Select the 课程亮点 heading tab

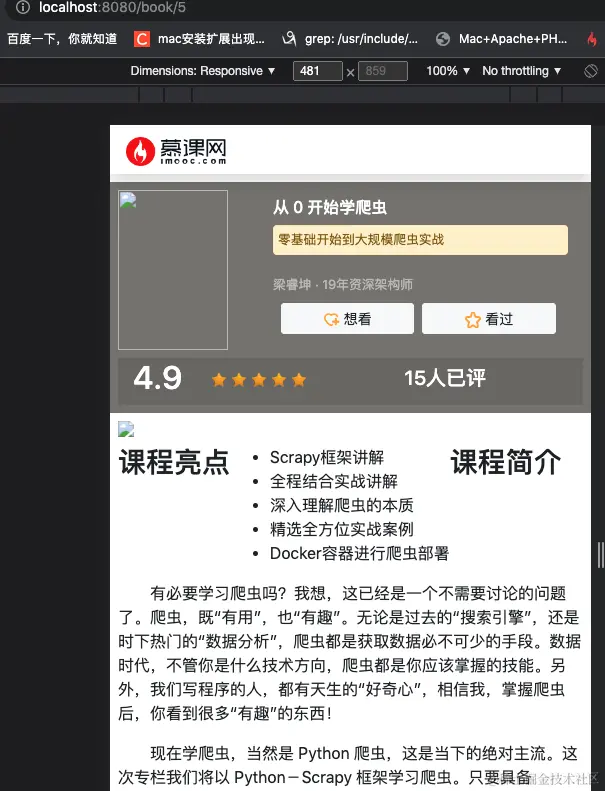[174, 462]
